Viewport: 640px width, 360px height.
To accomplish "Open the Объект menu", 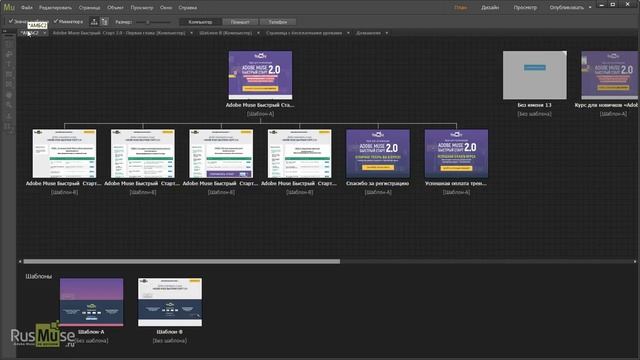I will (x=115, y=7).
